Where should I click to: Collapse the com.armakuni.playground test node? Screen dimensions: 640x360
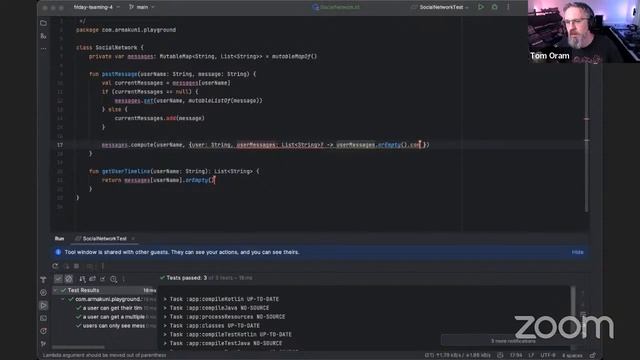pyautogui.click(x=63, y=299)
